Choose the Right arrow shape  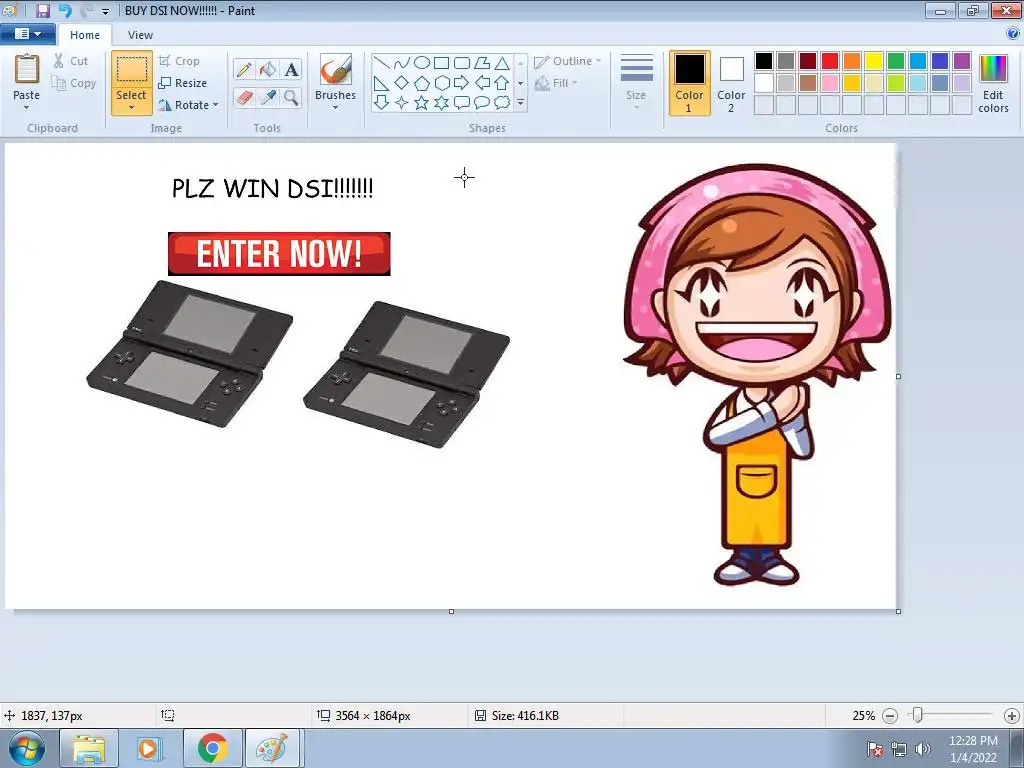[462, 83]
